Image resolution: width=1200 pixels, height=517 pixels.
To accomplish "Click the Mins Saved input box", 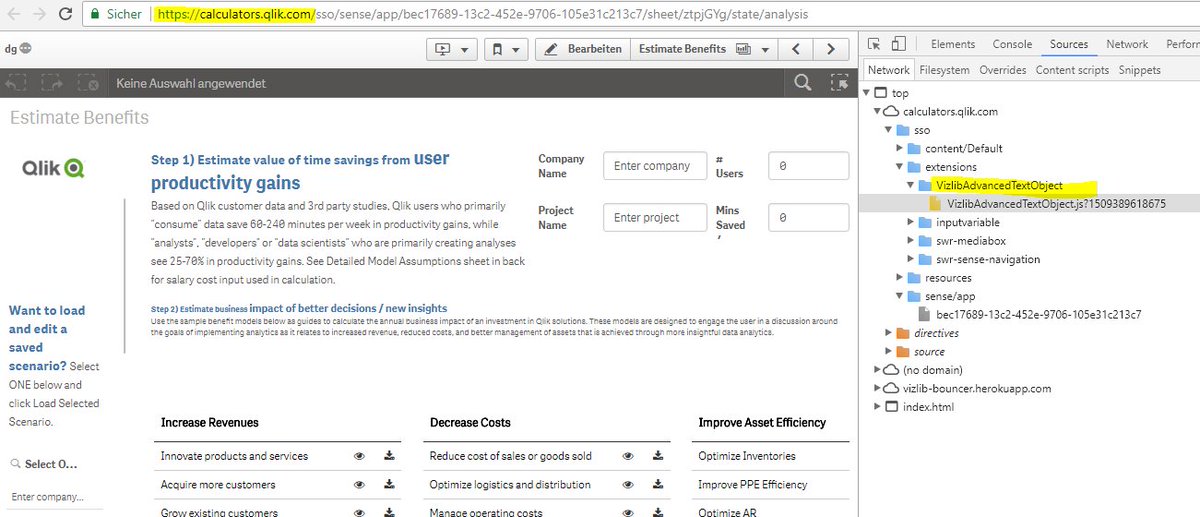I will pyautogui.click(x=808, y=217).
